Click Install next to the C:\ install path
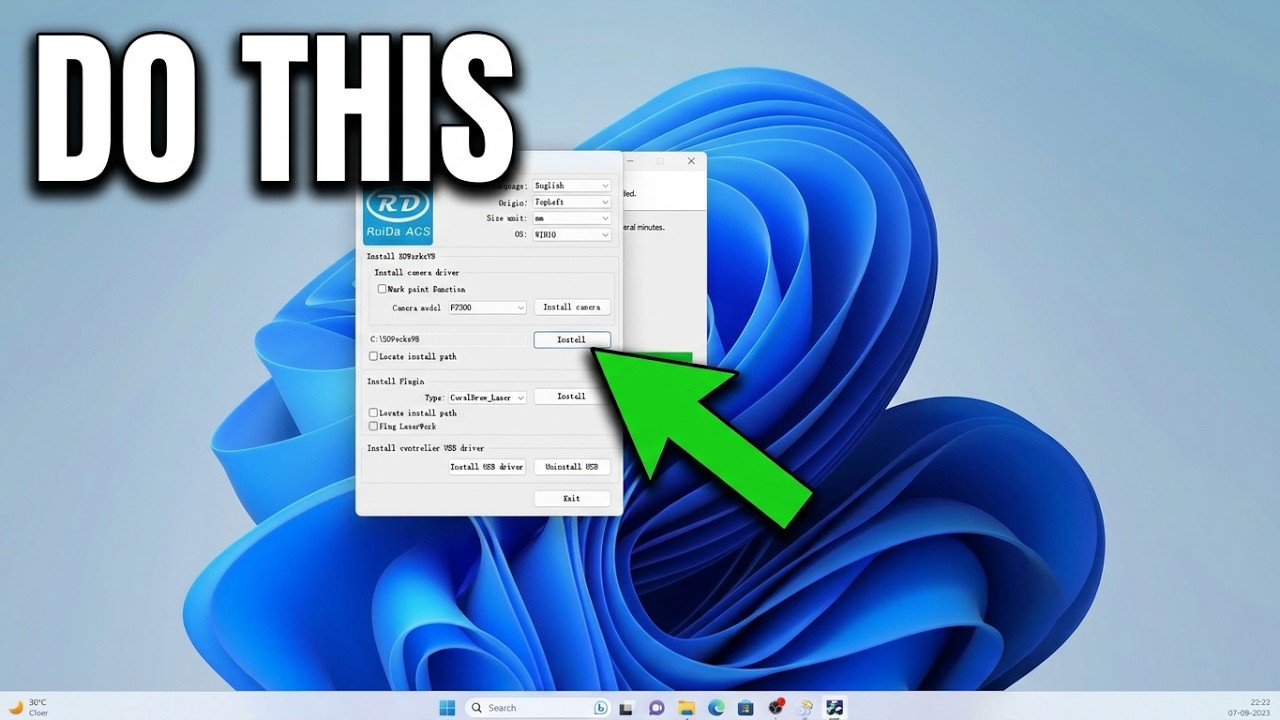This screenshot has width=1280, height=720. pyautogui.click(x=572, y=340)
